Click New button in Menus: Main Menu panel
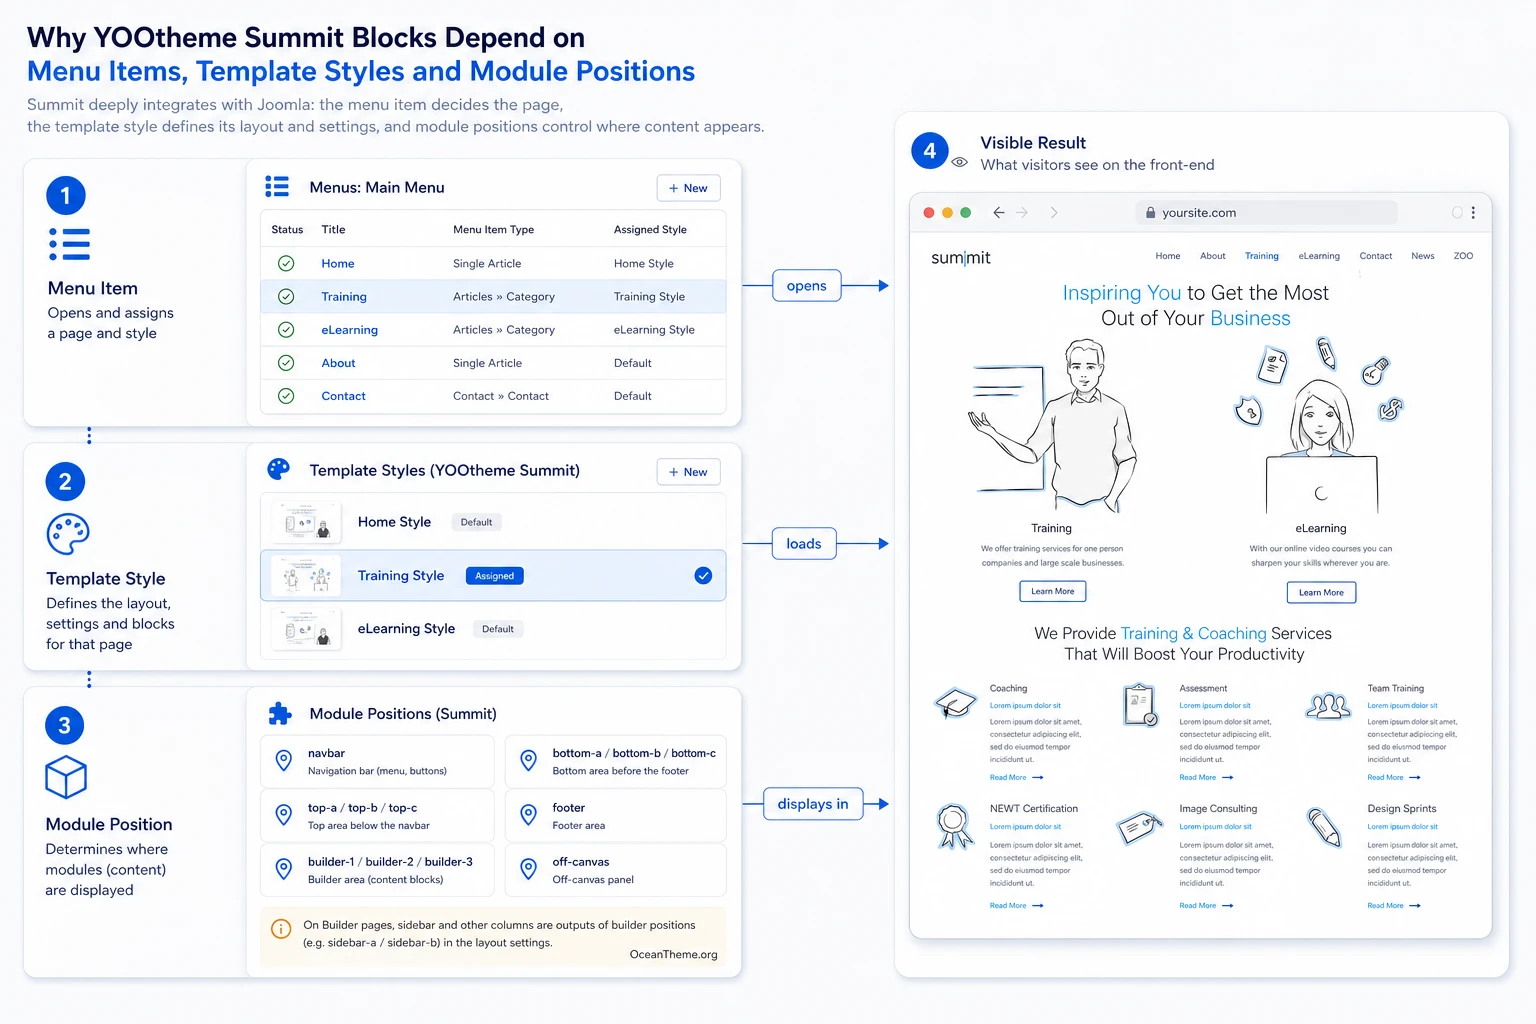 coord(688,188)
